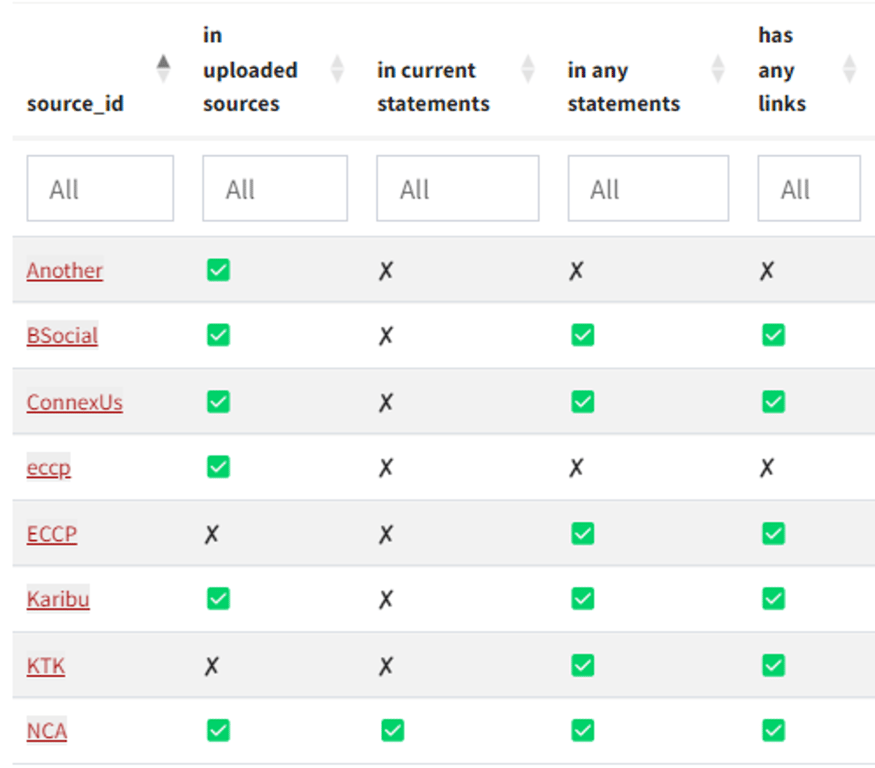Open the 'in uploaded sources' filter box
The width and height of the screenshot is (875, 768).
275,188
